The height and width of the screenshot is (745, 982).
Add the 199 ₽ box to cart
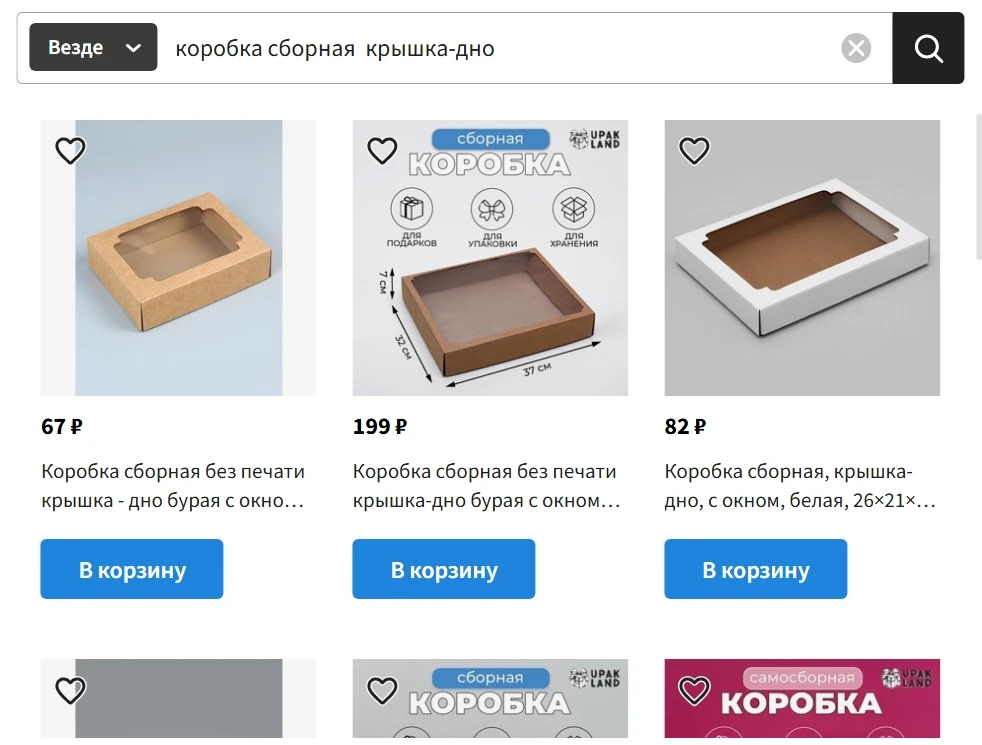[x=444, y=569]
